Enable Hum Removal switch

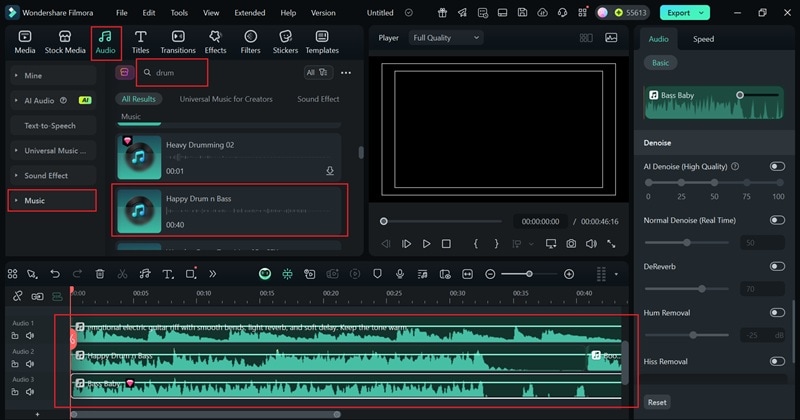(x=777, y=312)
